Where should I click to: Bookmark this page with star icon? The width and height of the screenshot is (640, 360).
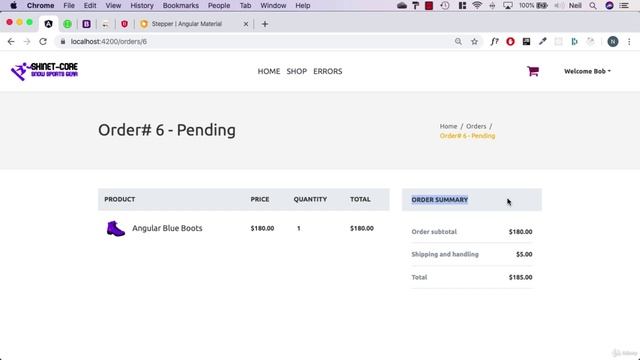(x=474, y=42)
